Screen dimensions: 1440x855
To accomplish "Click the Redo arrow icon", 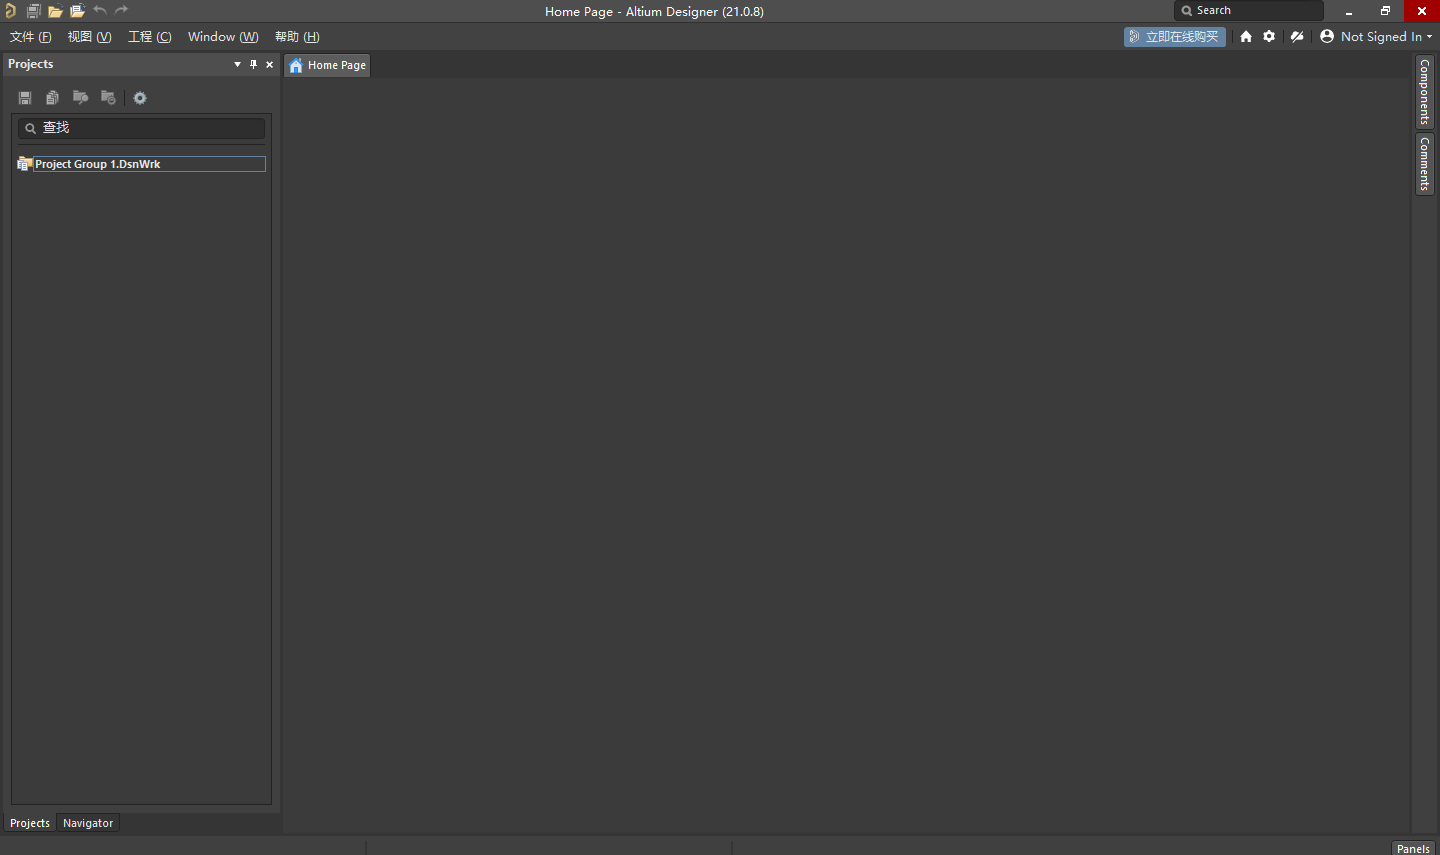I will [x=121, y=11].
